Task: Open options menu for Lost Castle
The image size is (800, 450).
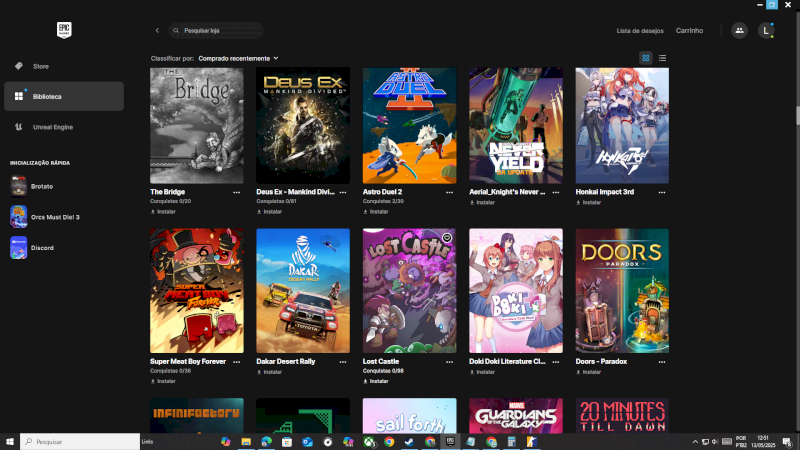Action: coord(449,362)
